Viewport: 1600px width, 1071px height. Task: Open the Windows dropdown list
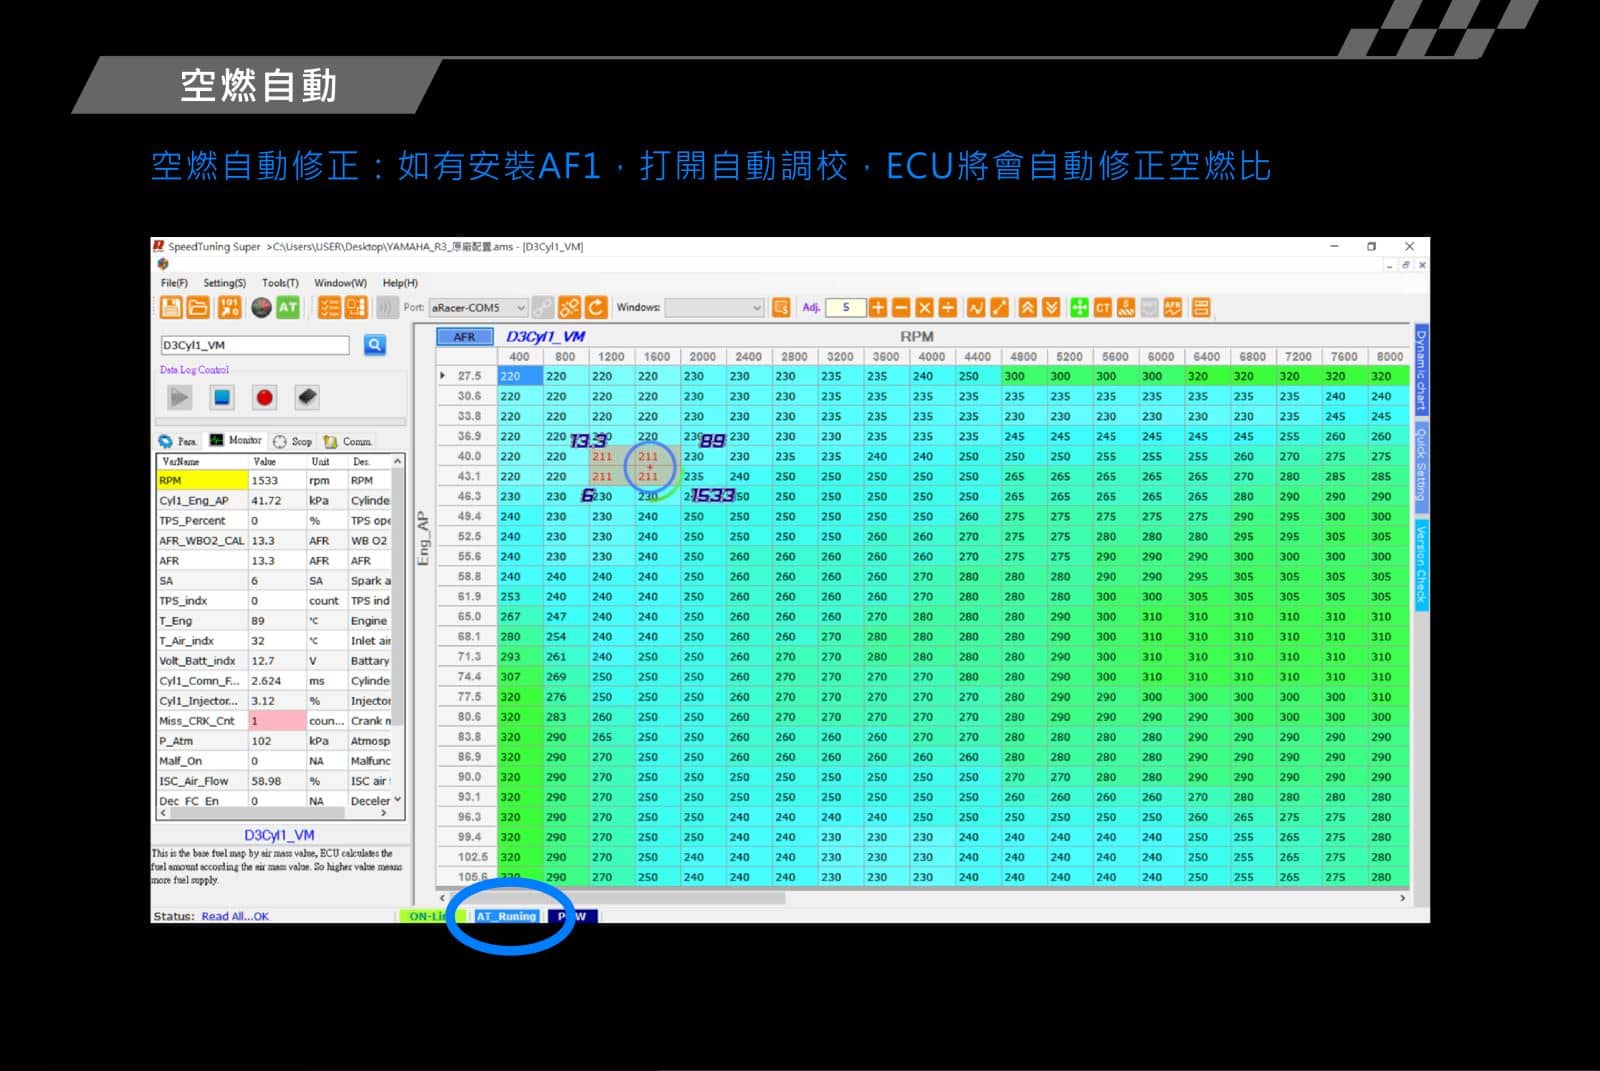pos(715,308)
